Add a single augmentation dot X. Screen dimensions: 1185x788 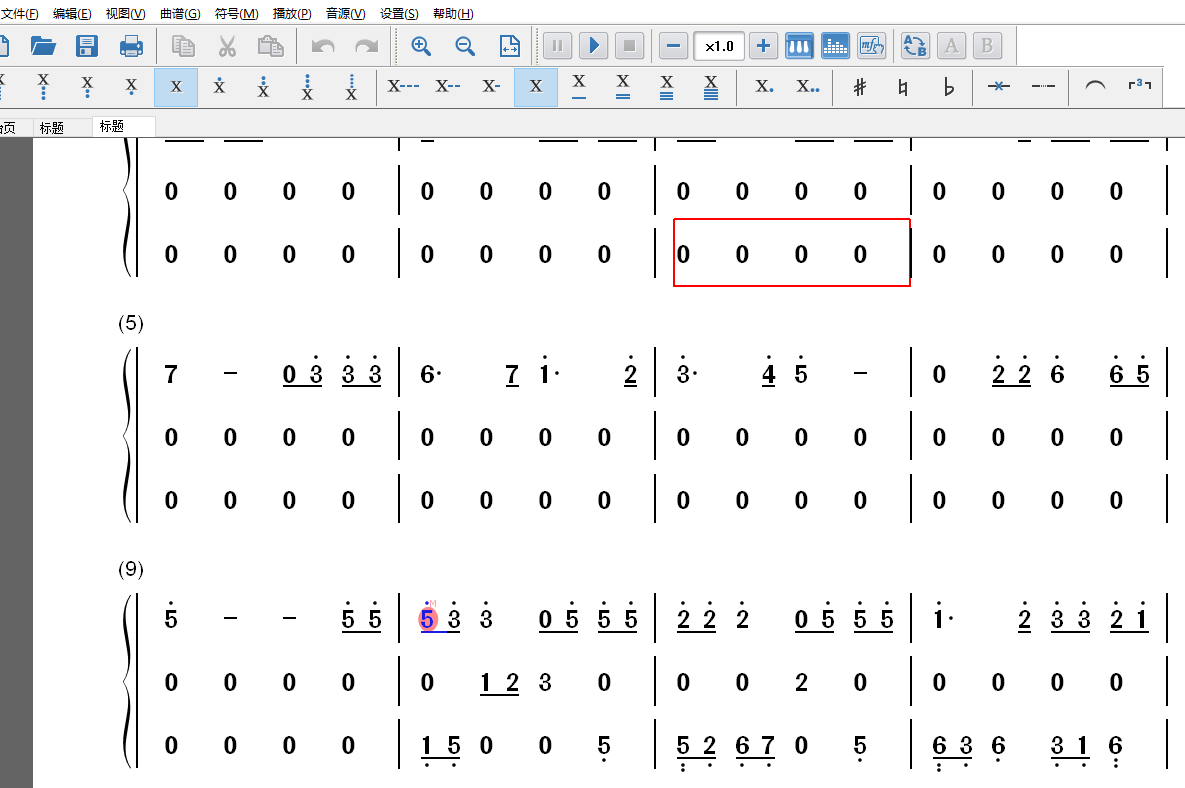[x=764, y=87]
